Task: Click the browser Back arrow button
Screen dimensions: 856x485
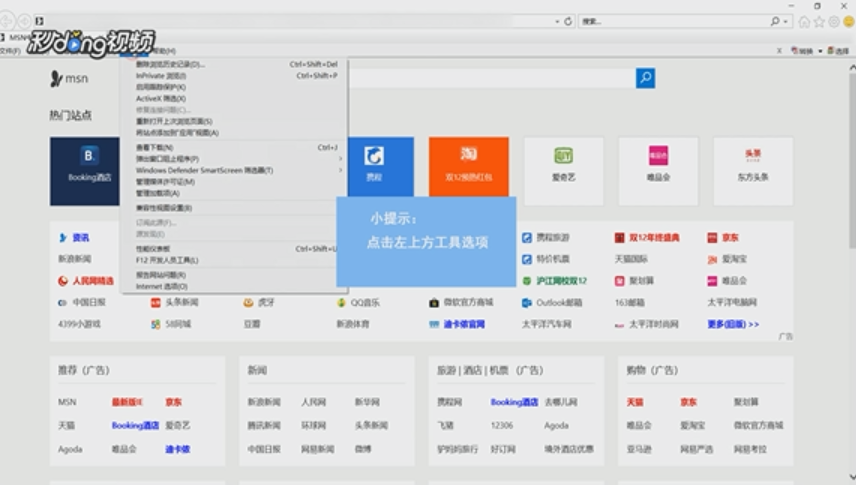Action: (x=6, y=21)
